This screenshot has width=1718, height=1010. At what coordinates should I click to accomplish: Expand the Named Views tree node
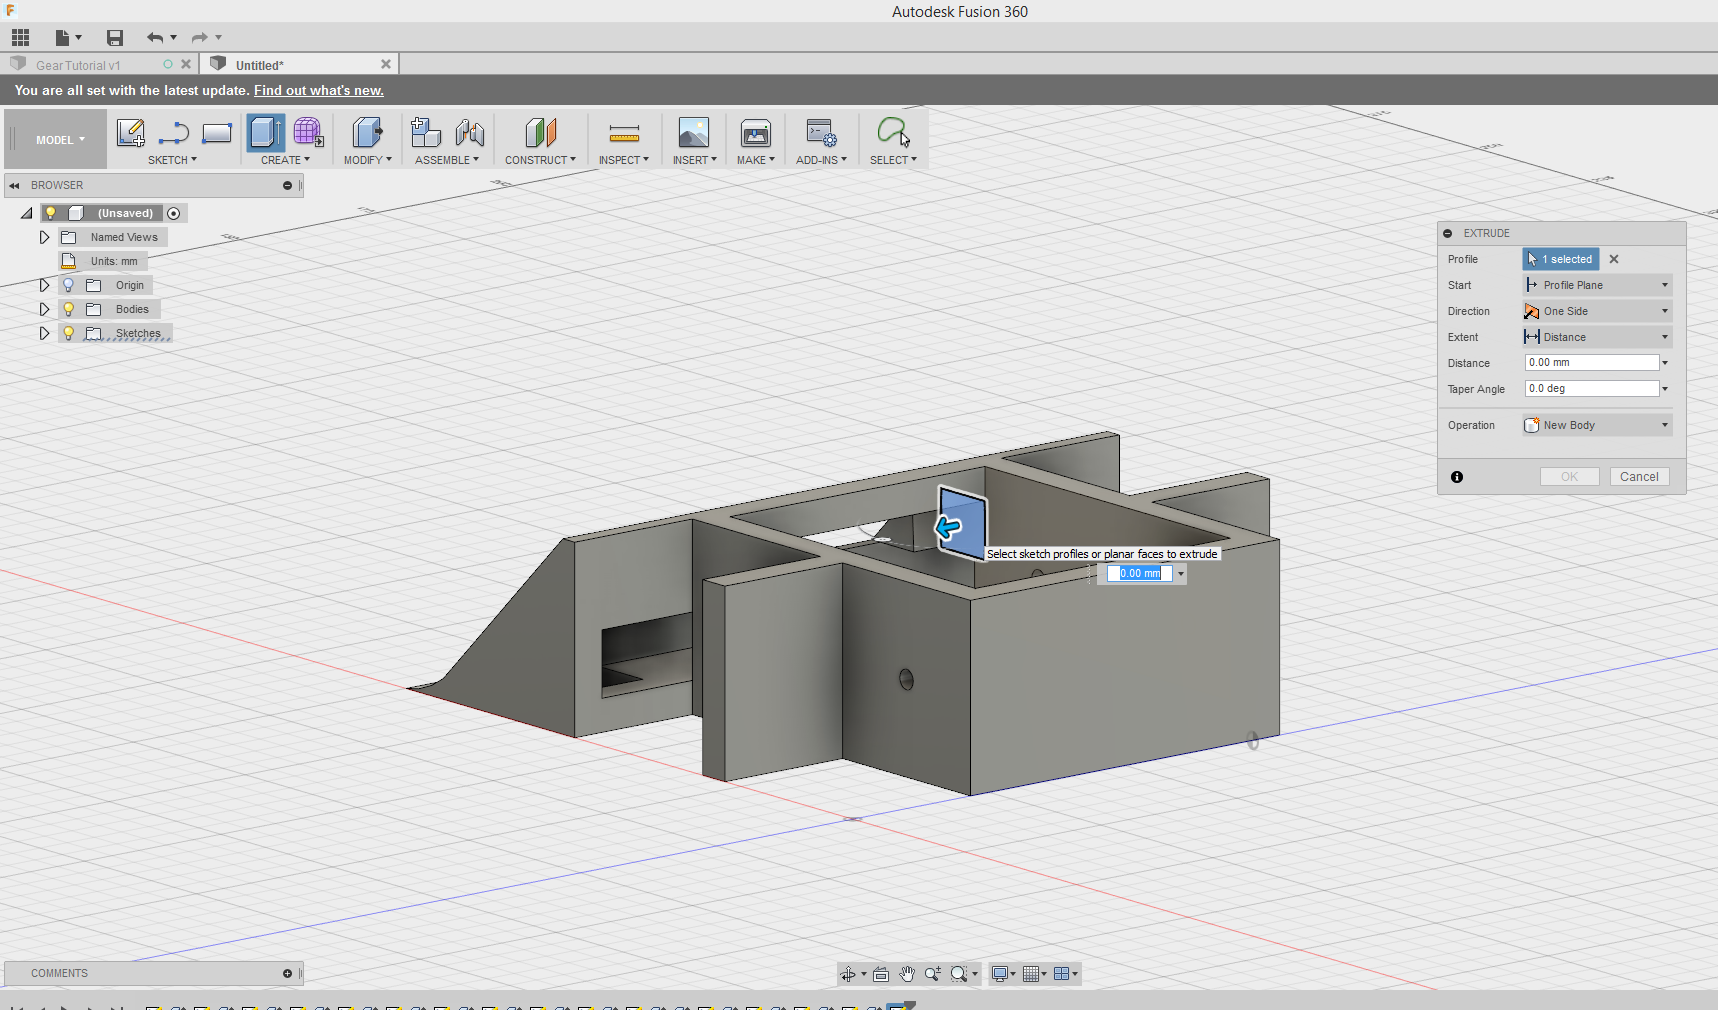[44, 237]
